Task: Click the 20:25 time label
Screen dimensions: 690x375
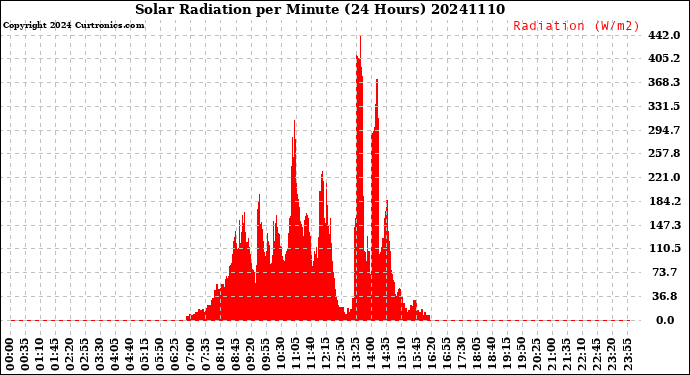Action: (x=536, y=355)
